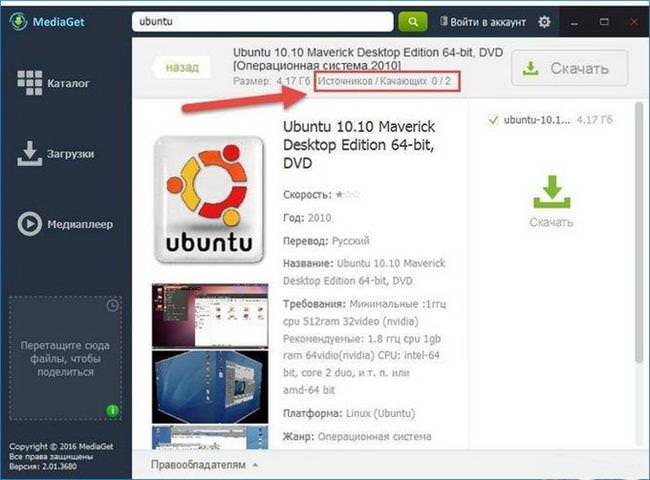650x480 pixels.
Task: Open the Ubuntu logo cover image
Action: 209,200
